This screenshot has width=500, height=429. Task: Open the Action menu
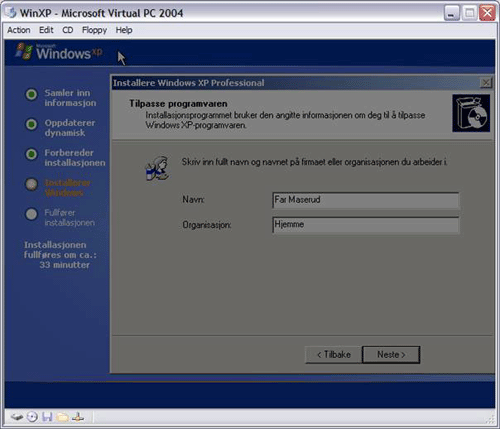19,30
